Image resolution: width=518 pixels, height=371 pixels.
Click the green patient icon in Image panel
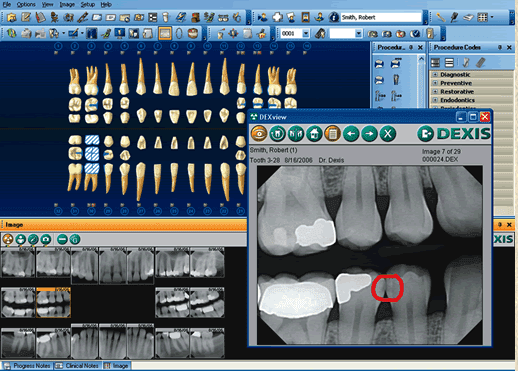pos(21,239)
